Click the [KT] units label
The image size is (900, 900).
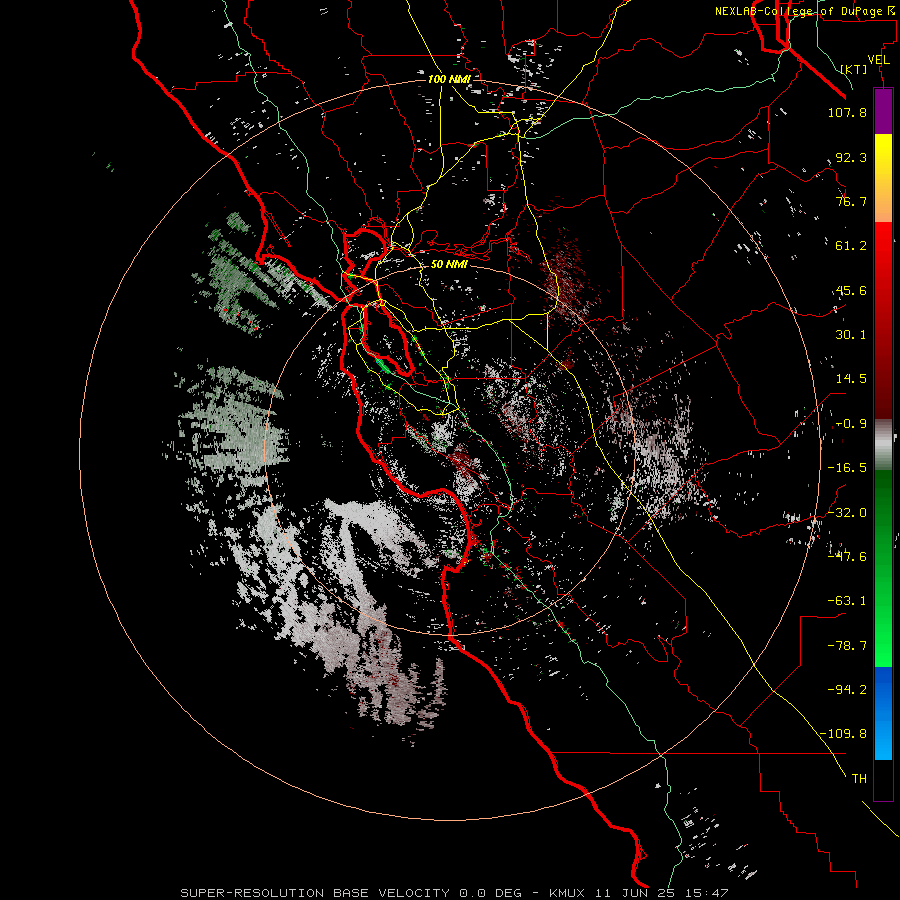pyautogui.click(x=854, y=69)
